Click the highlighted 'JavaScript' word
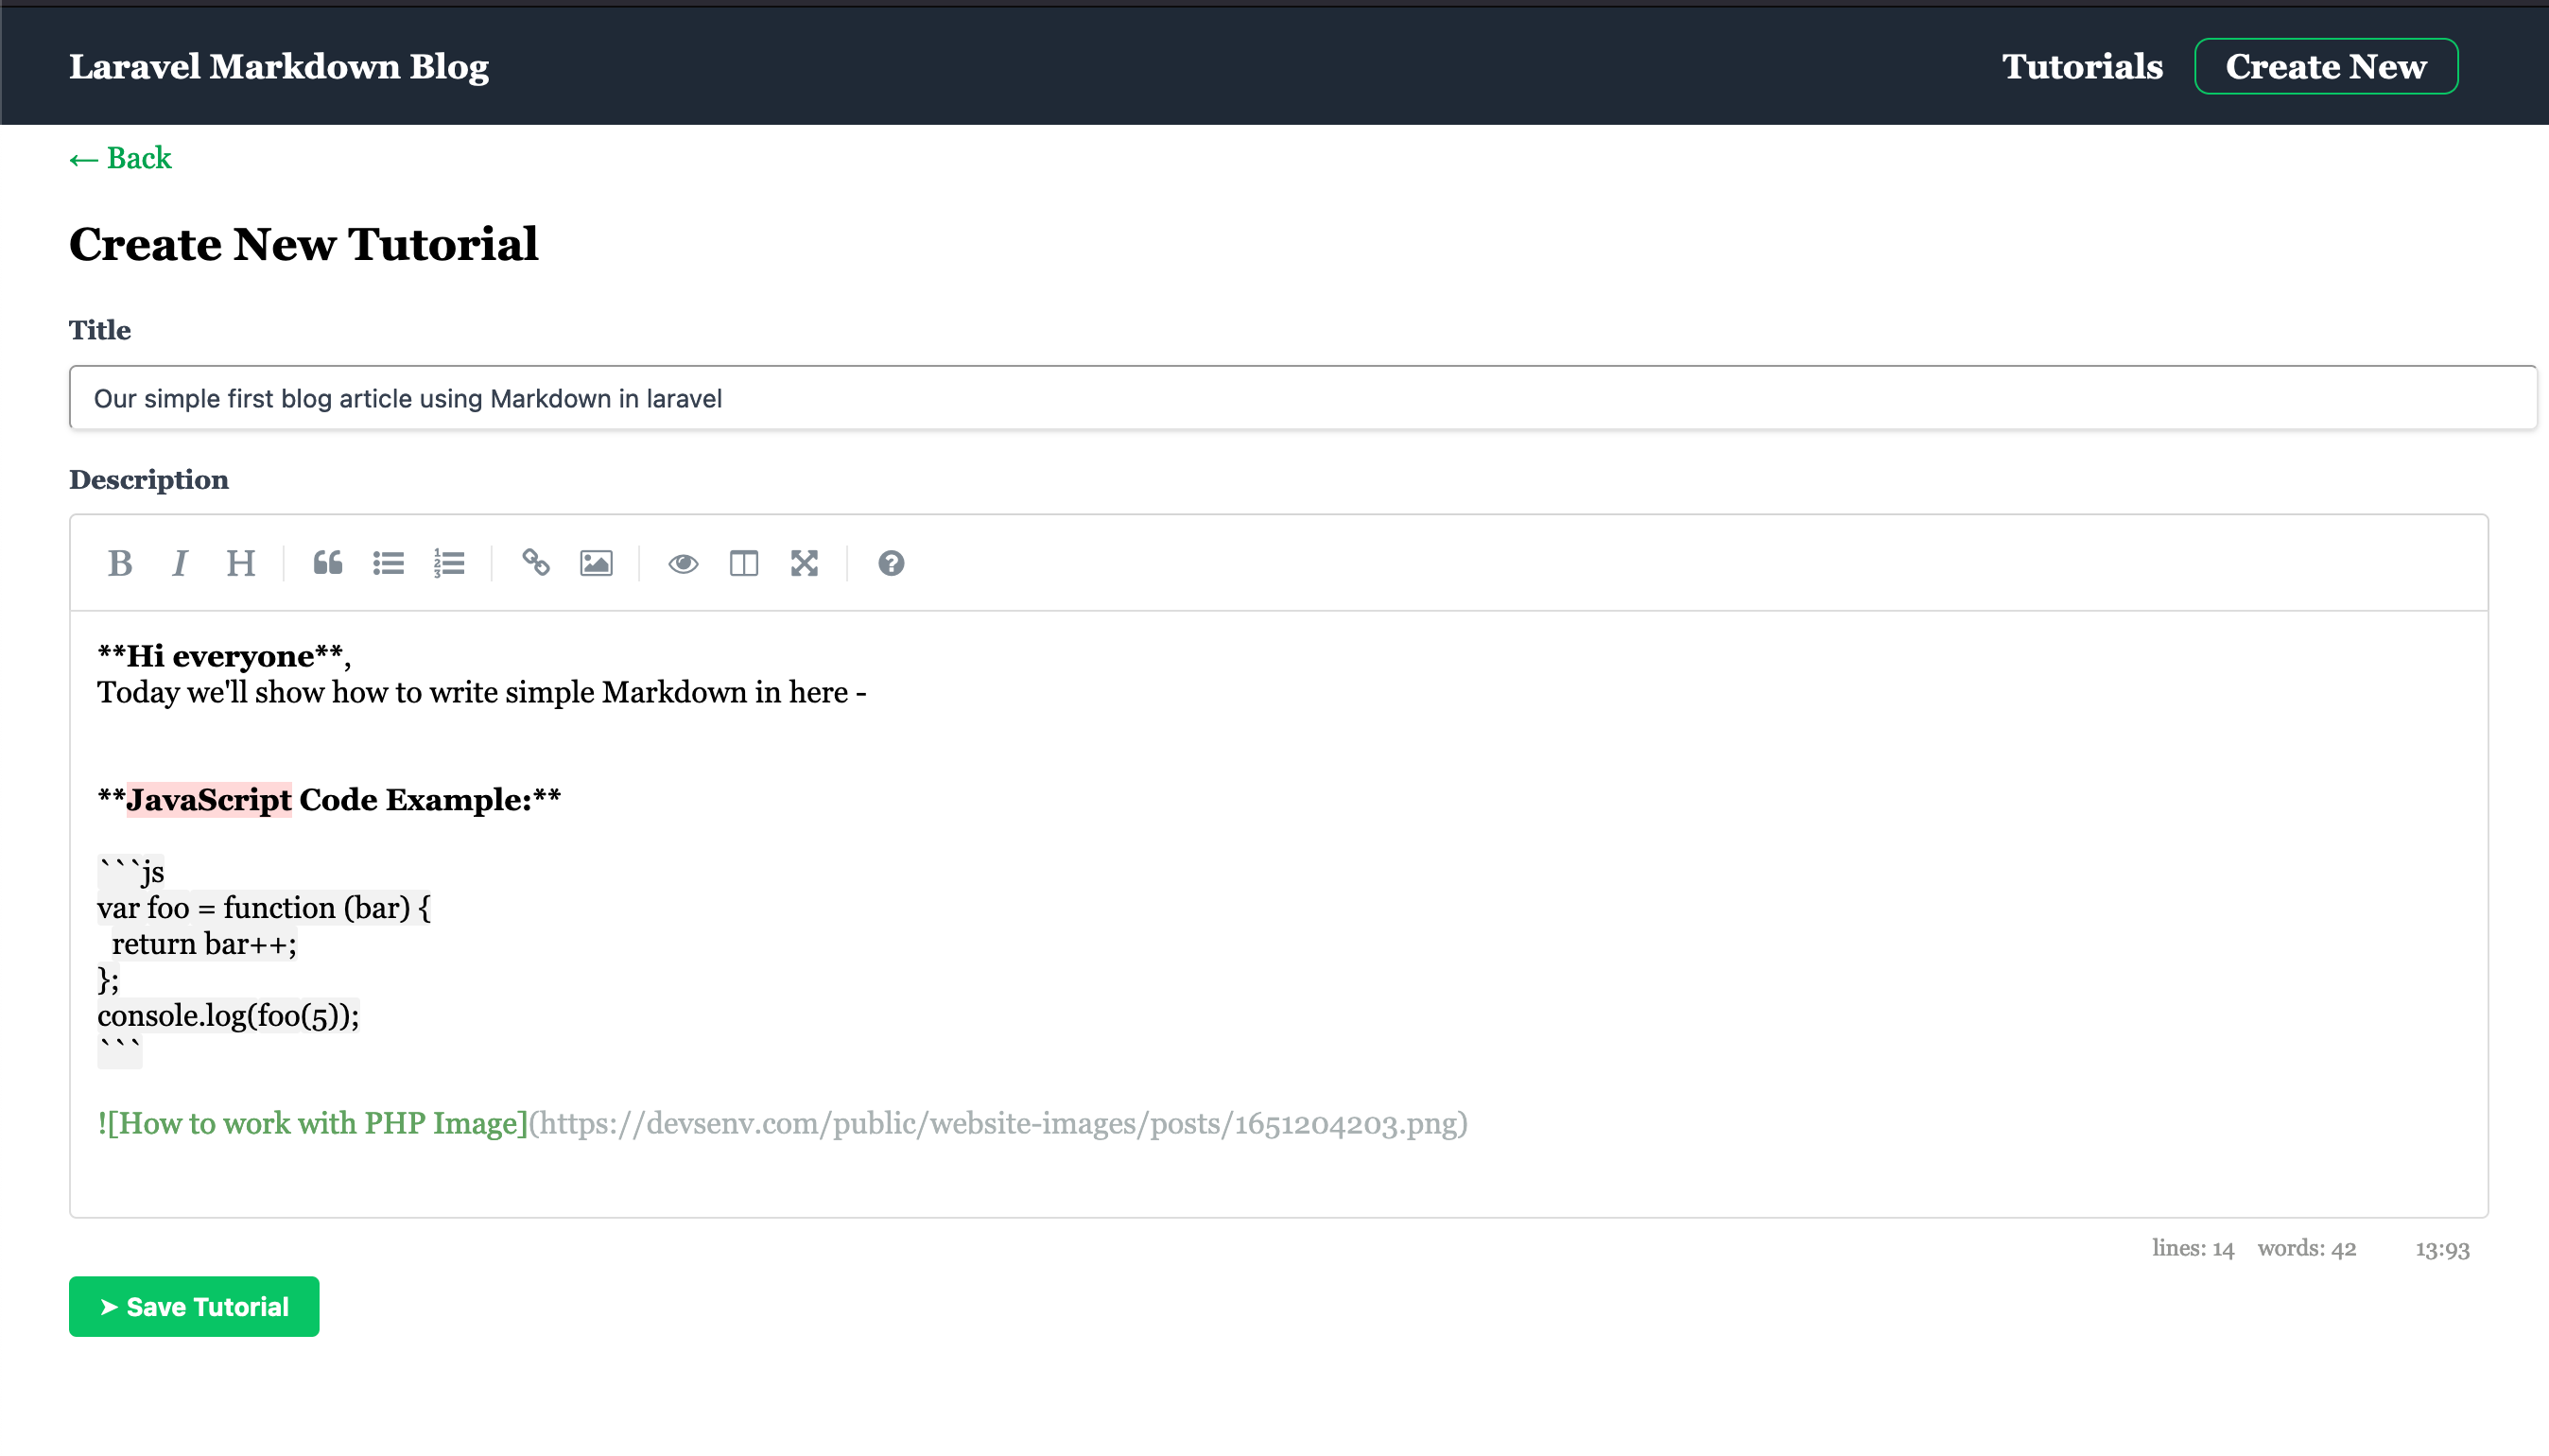This screenshot has height=1456, width=2549. [209, 800]
